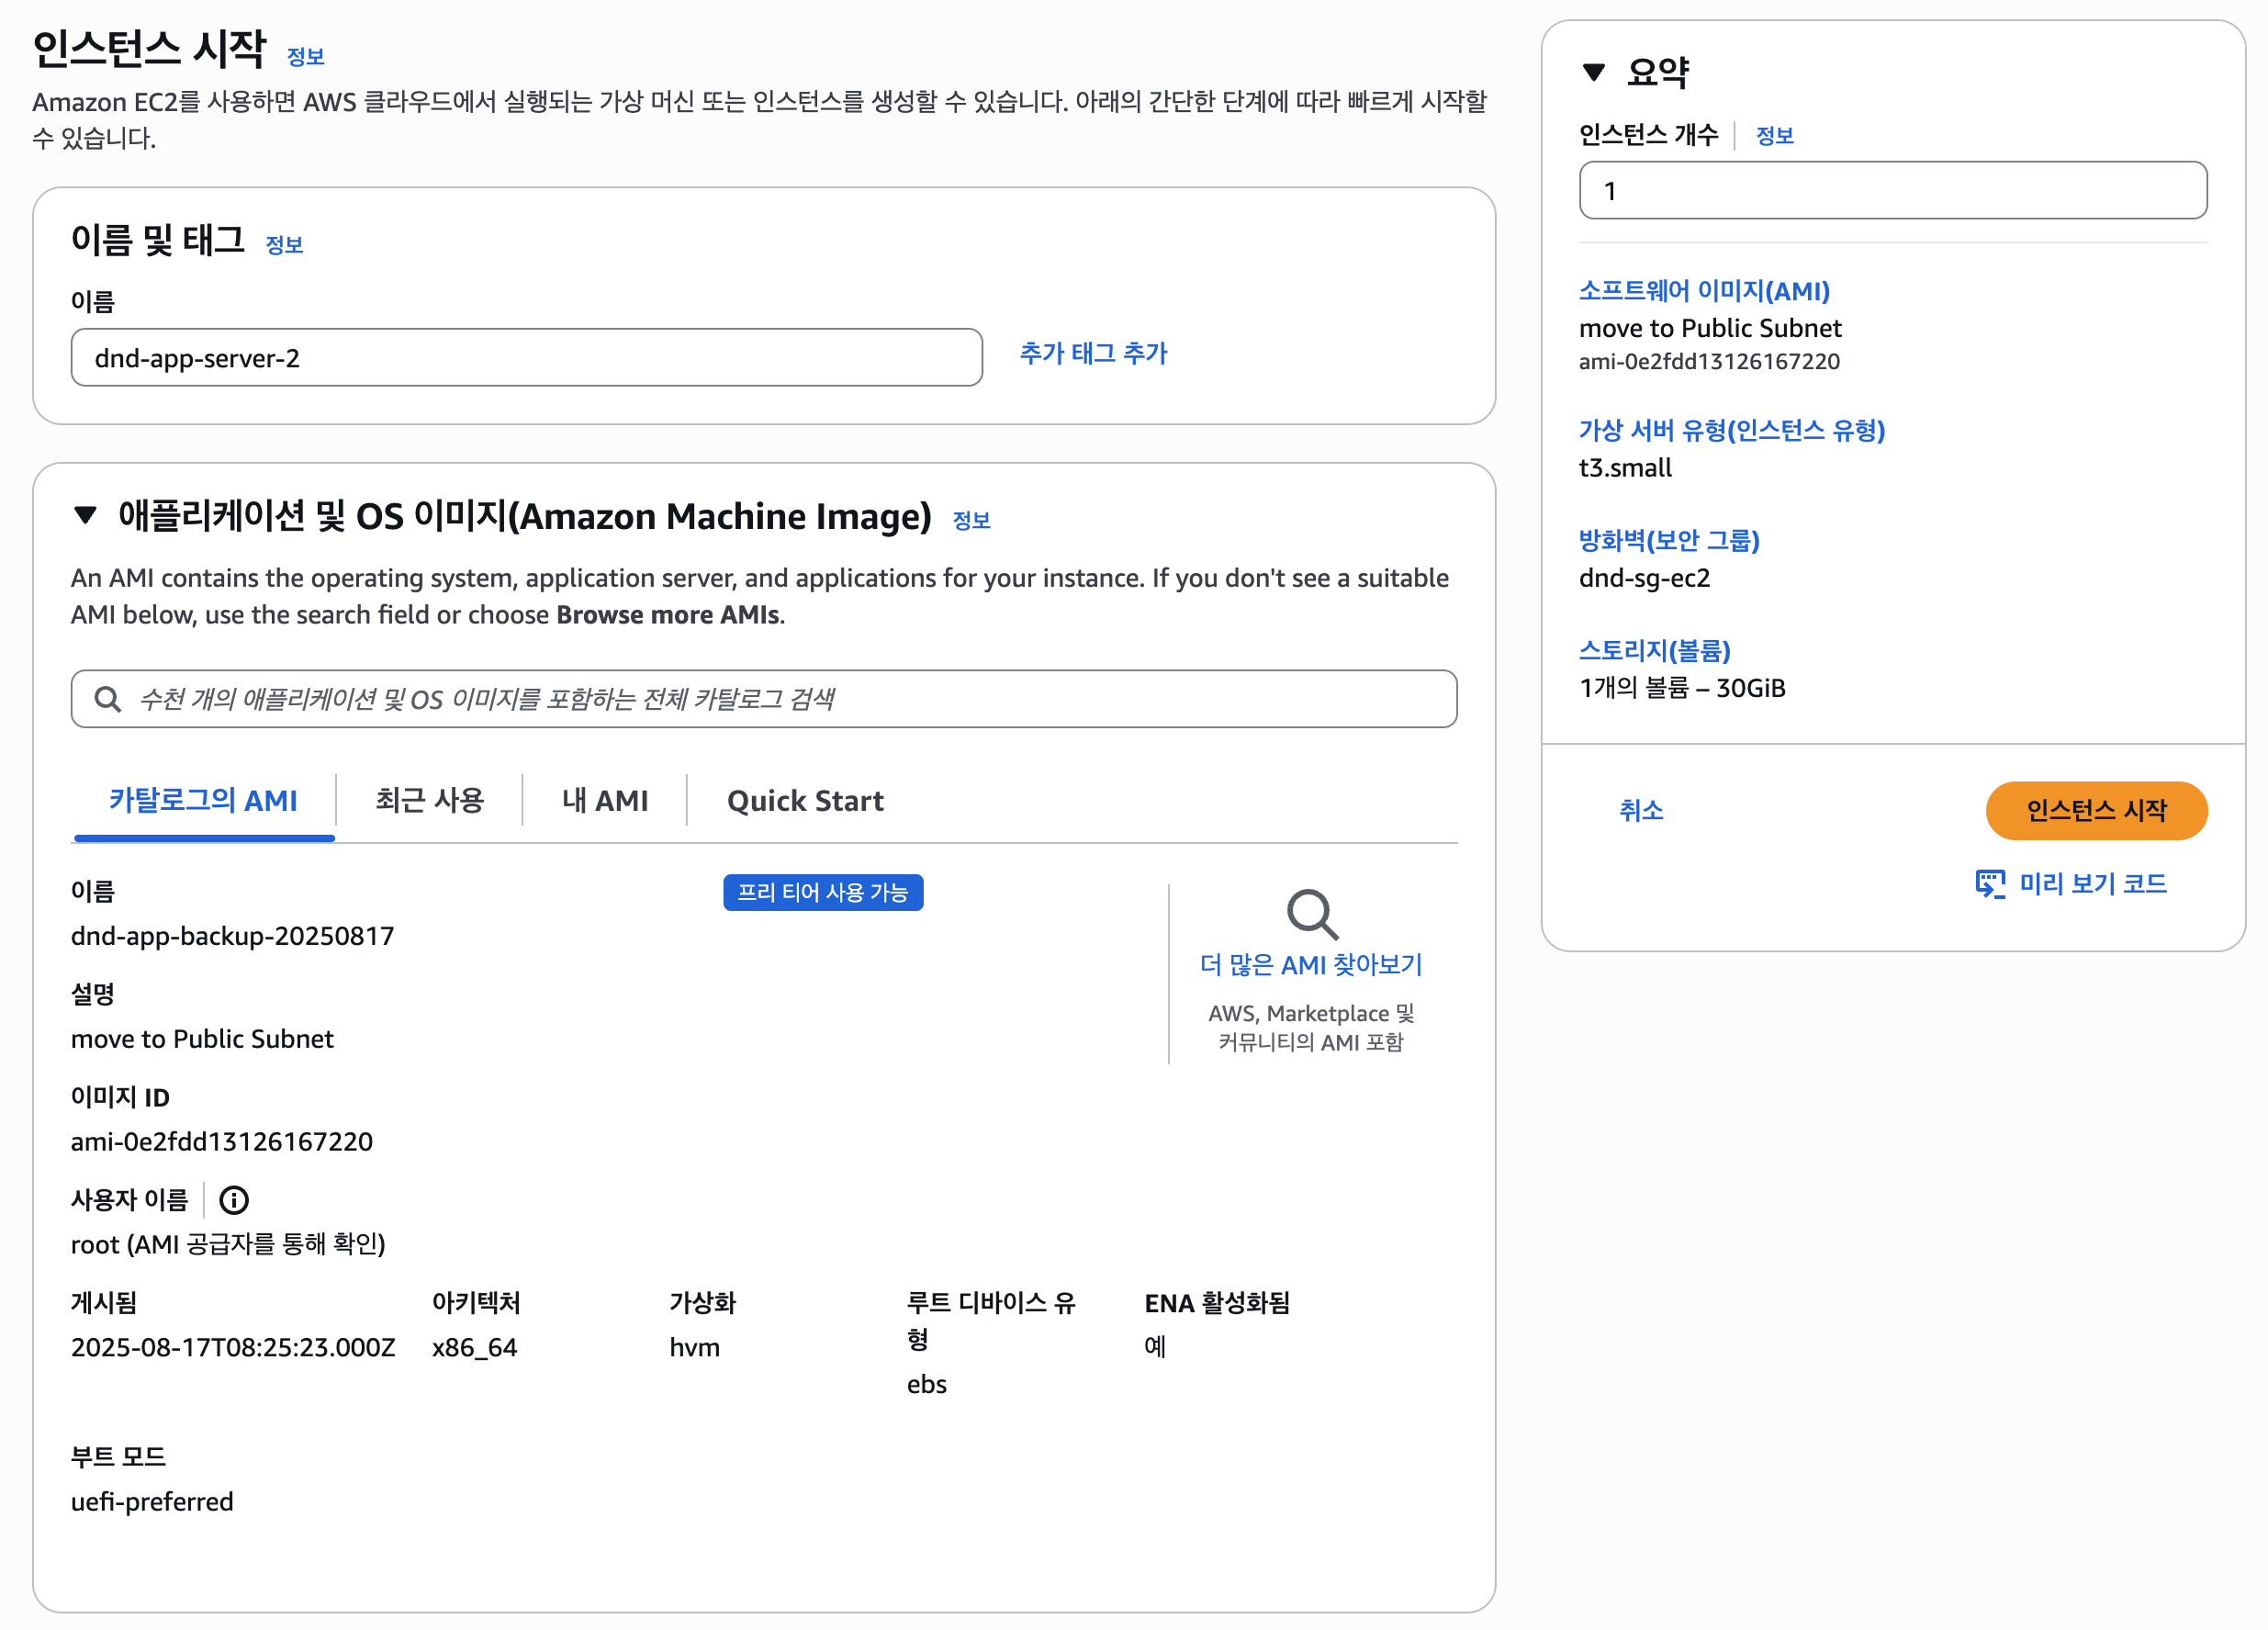Screen dimensions: 2268x1630
Task: Click the search icon in the AMI catalog search field
Action: coord(108,699)
